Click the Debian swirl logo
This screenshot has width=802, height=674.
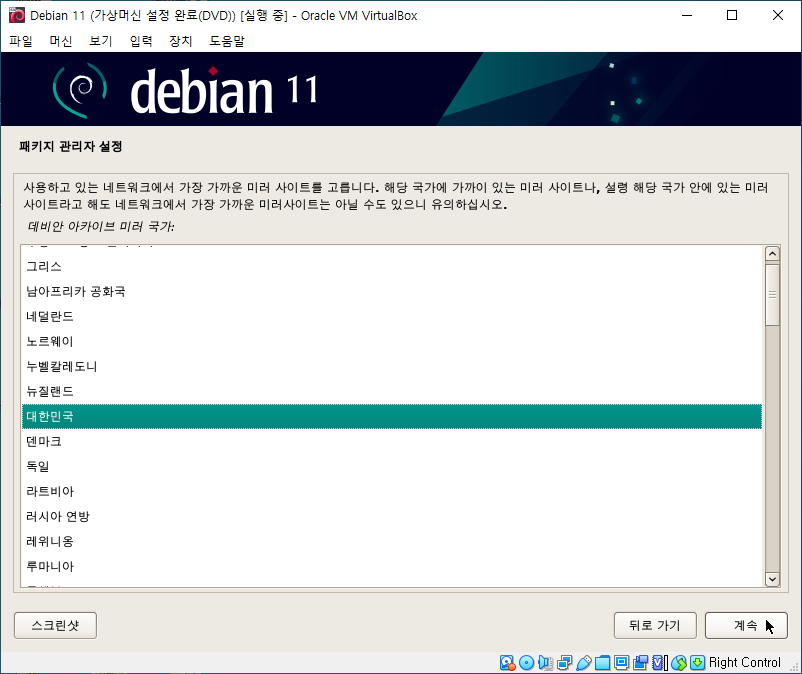80,91
